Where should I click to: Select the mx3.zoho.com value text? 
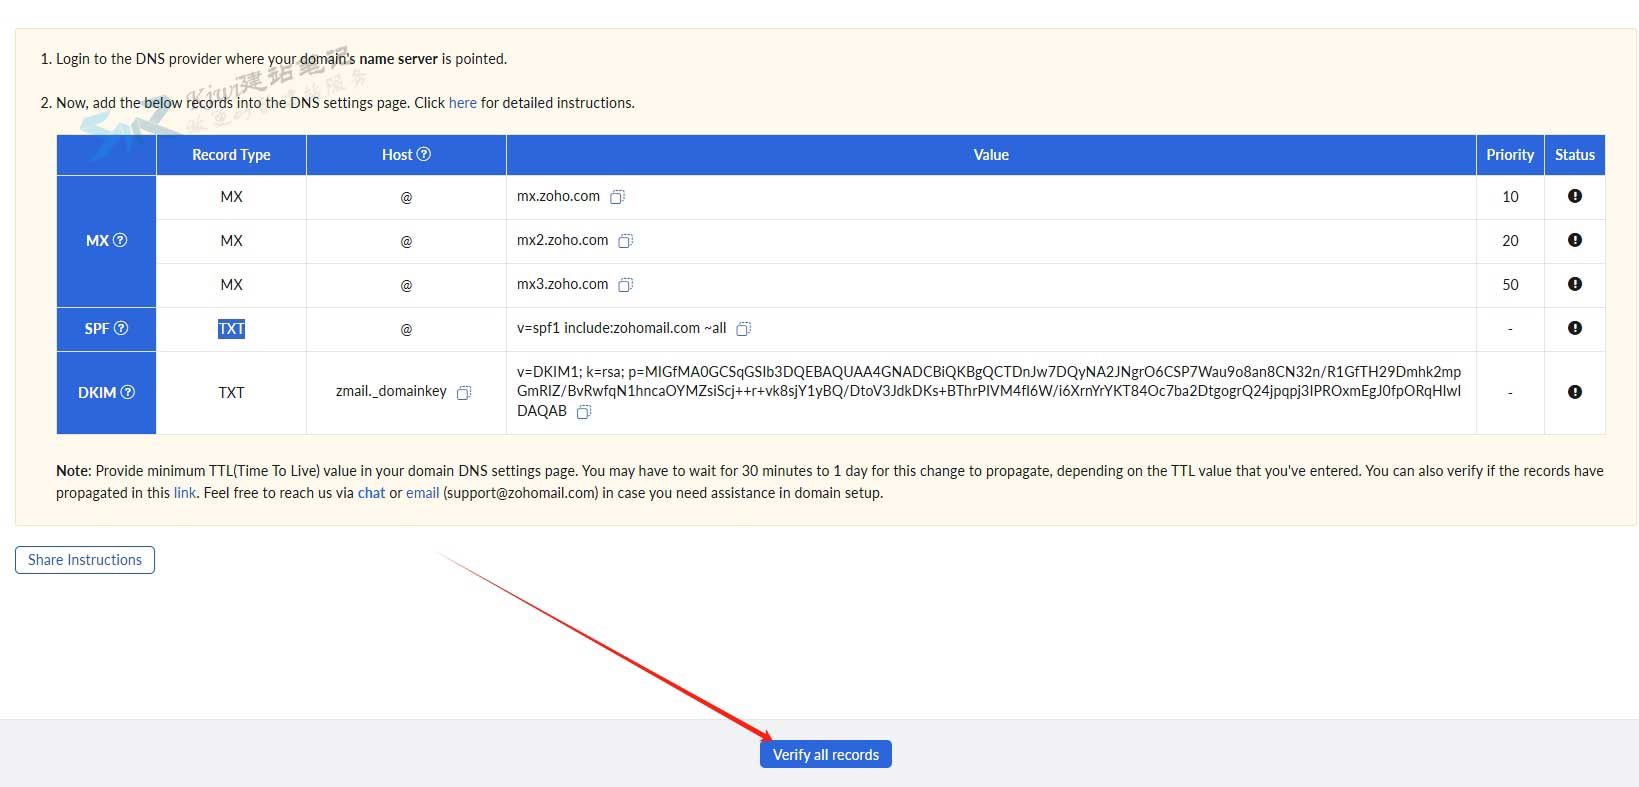(562, 285)
